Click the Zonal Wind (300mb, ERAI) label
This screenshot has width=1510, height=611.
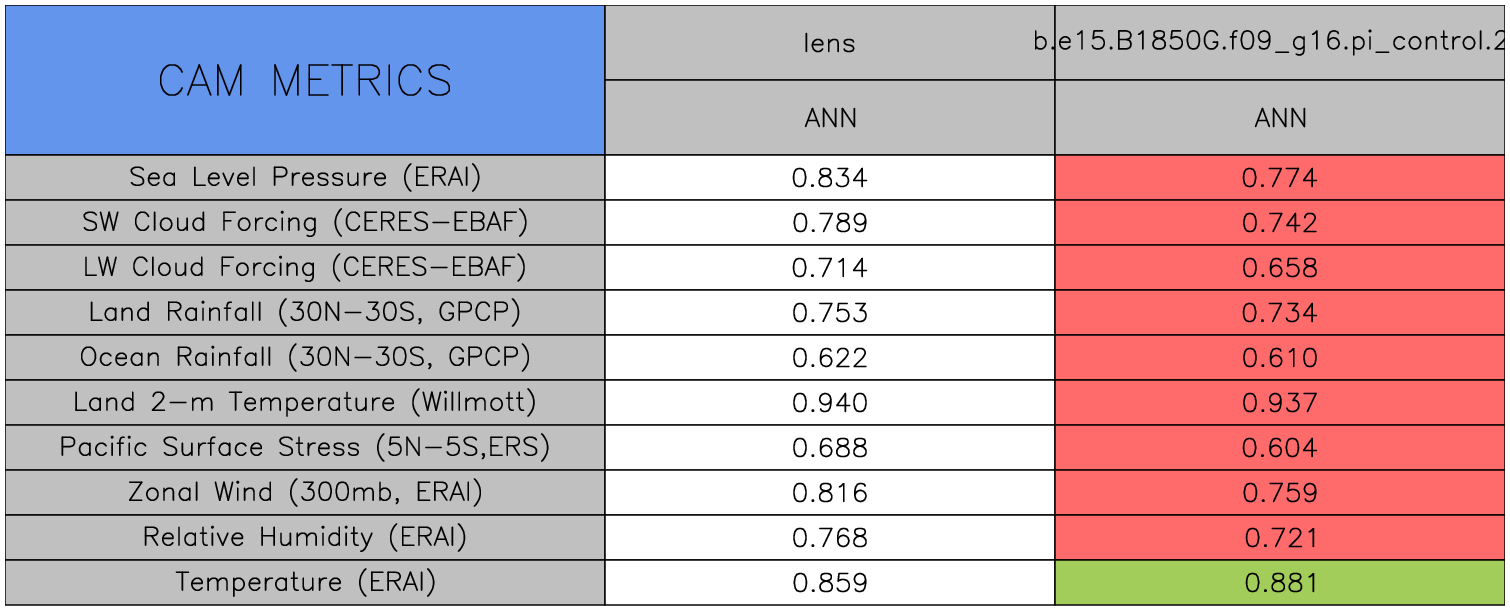305,492
